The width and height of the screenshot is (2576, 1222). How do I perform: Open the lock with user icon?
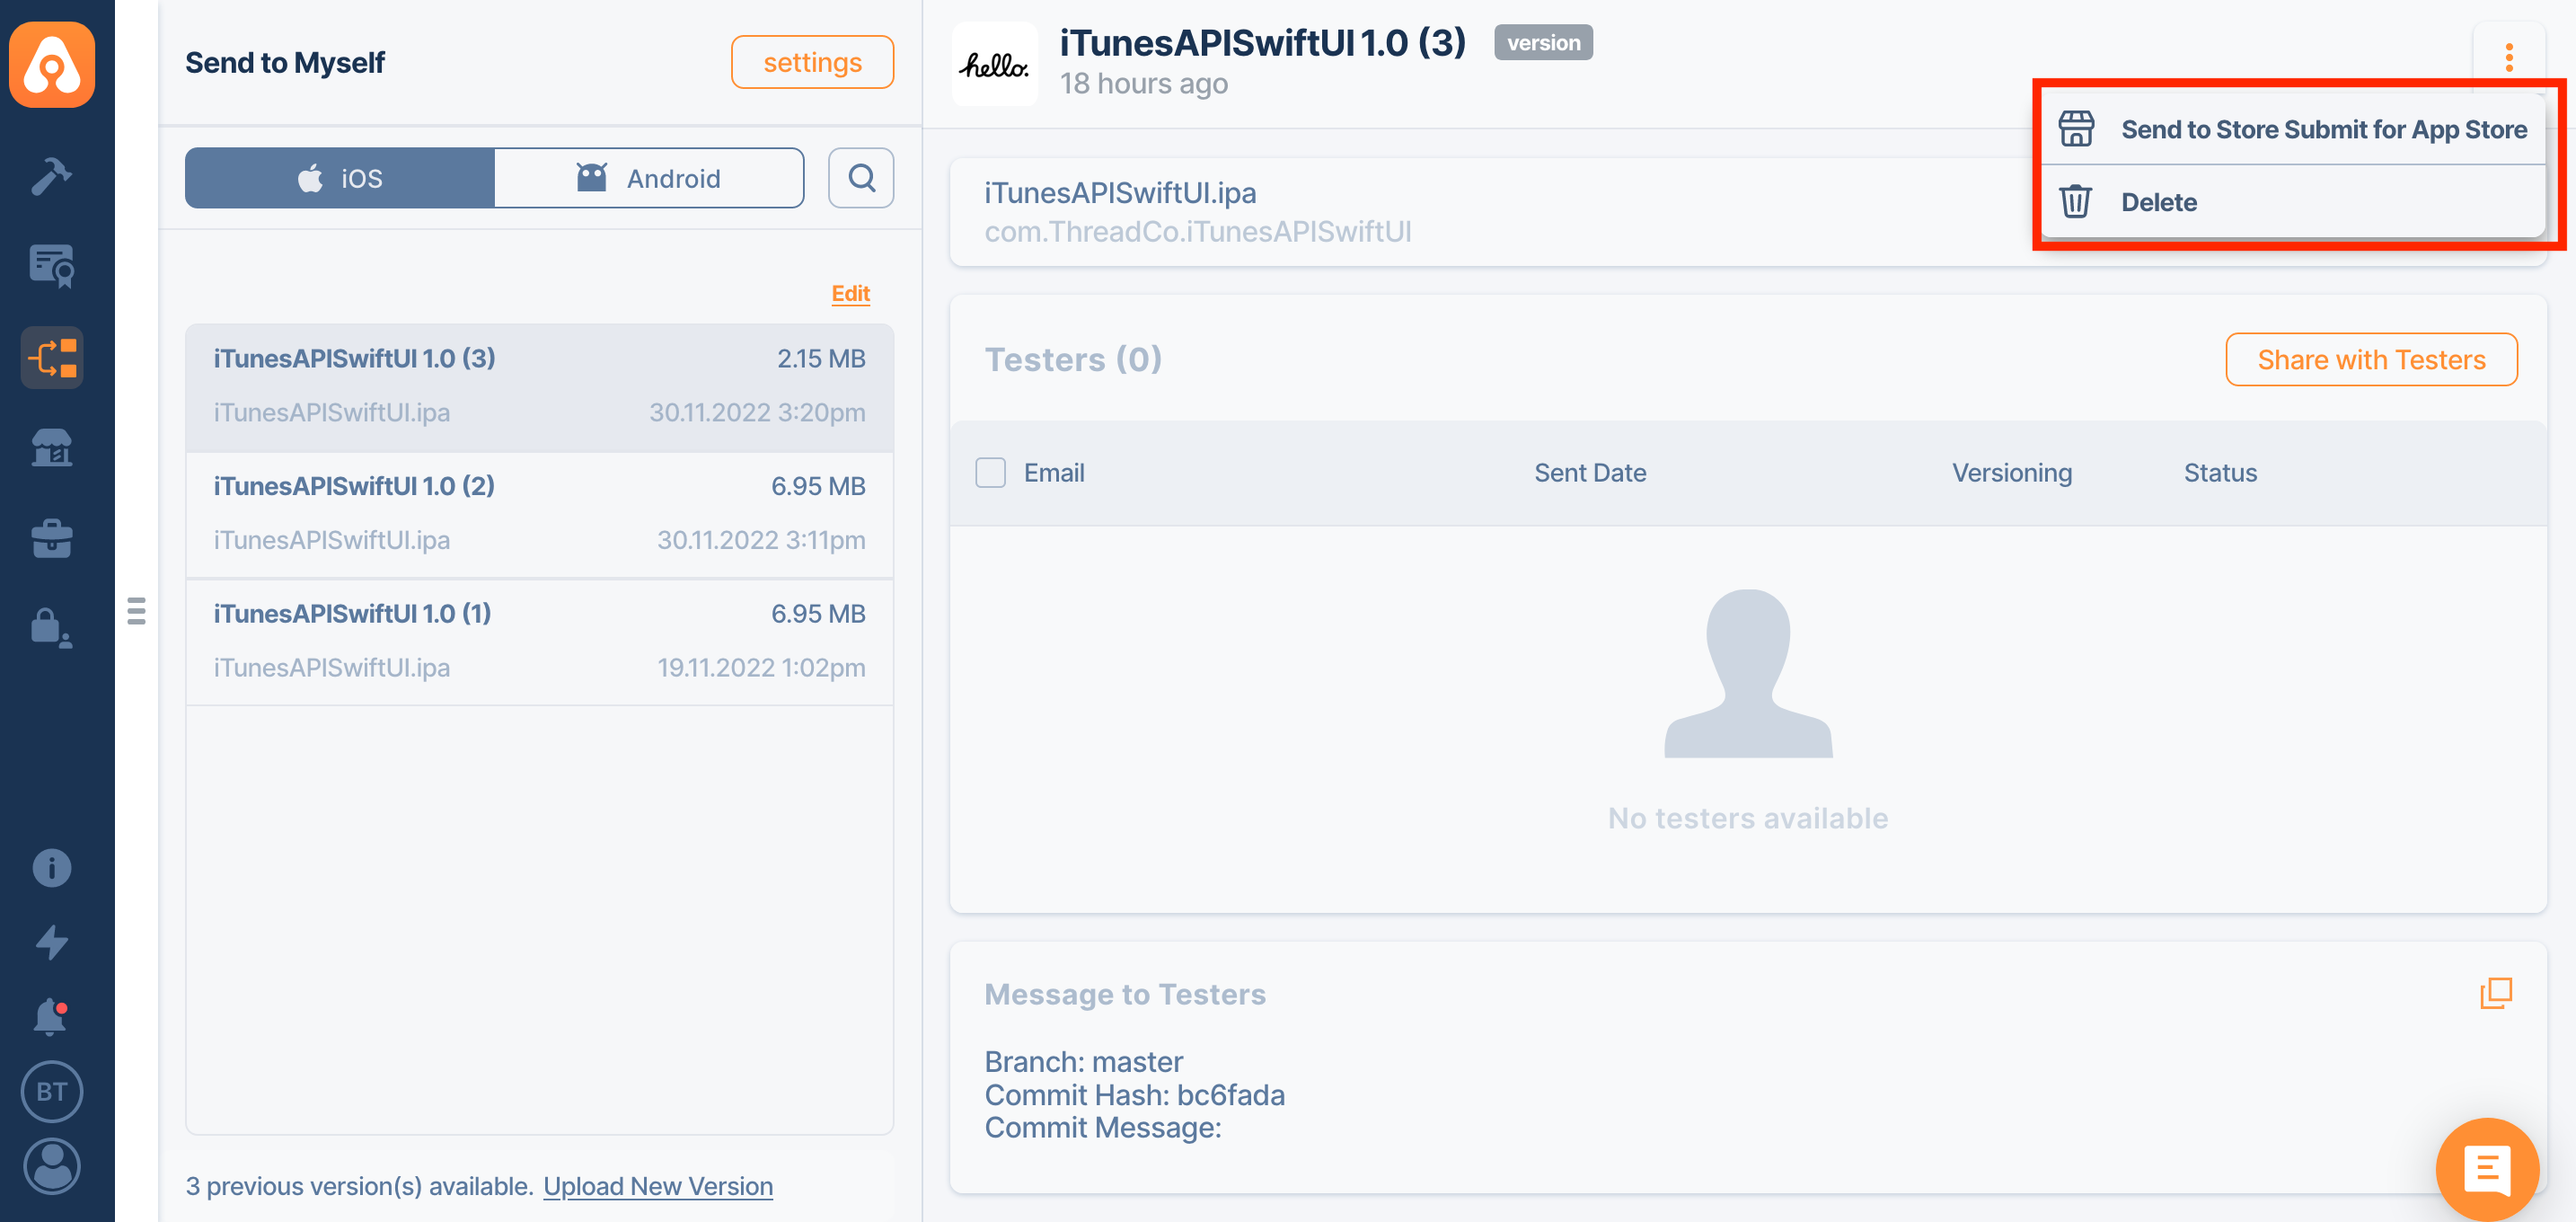click(x=51, y=628)
